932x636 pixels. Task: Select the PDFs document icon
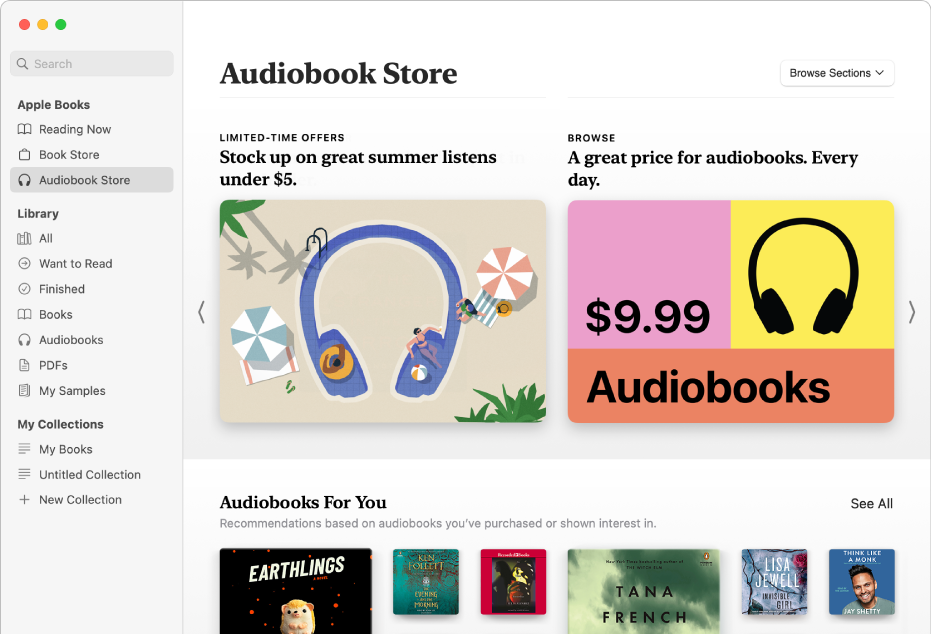tap(24, 365)
